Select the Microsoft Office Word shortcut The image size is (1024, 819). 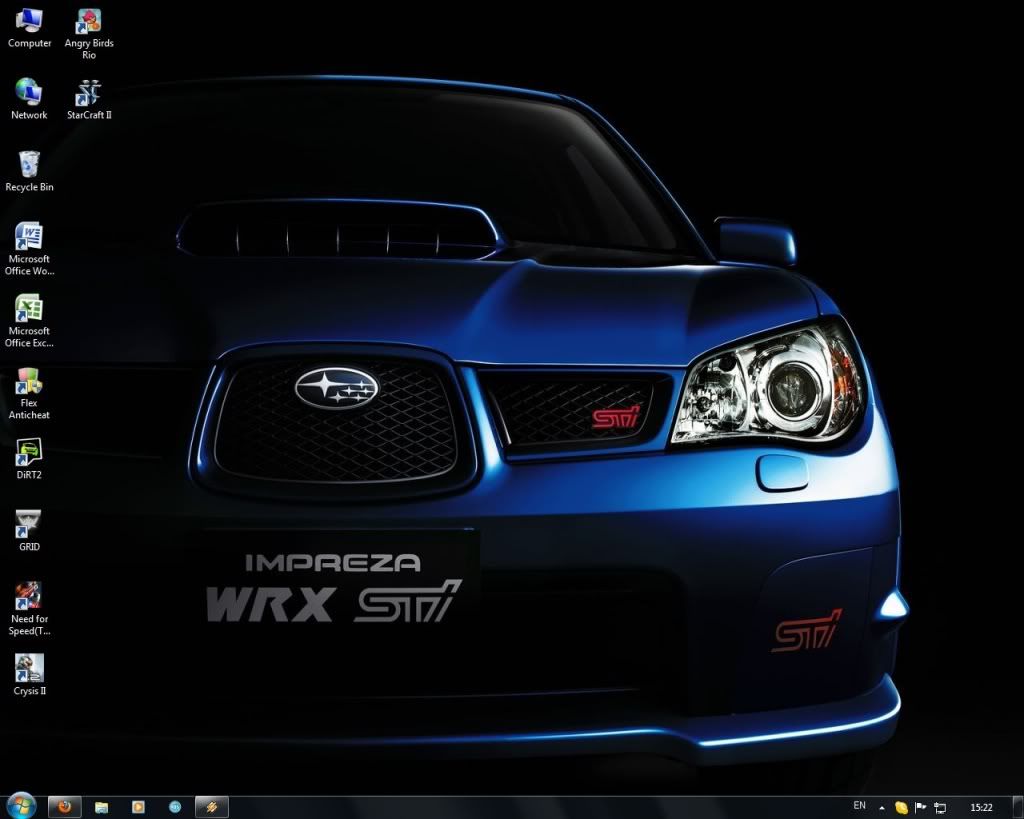click(x=29, y=249)
